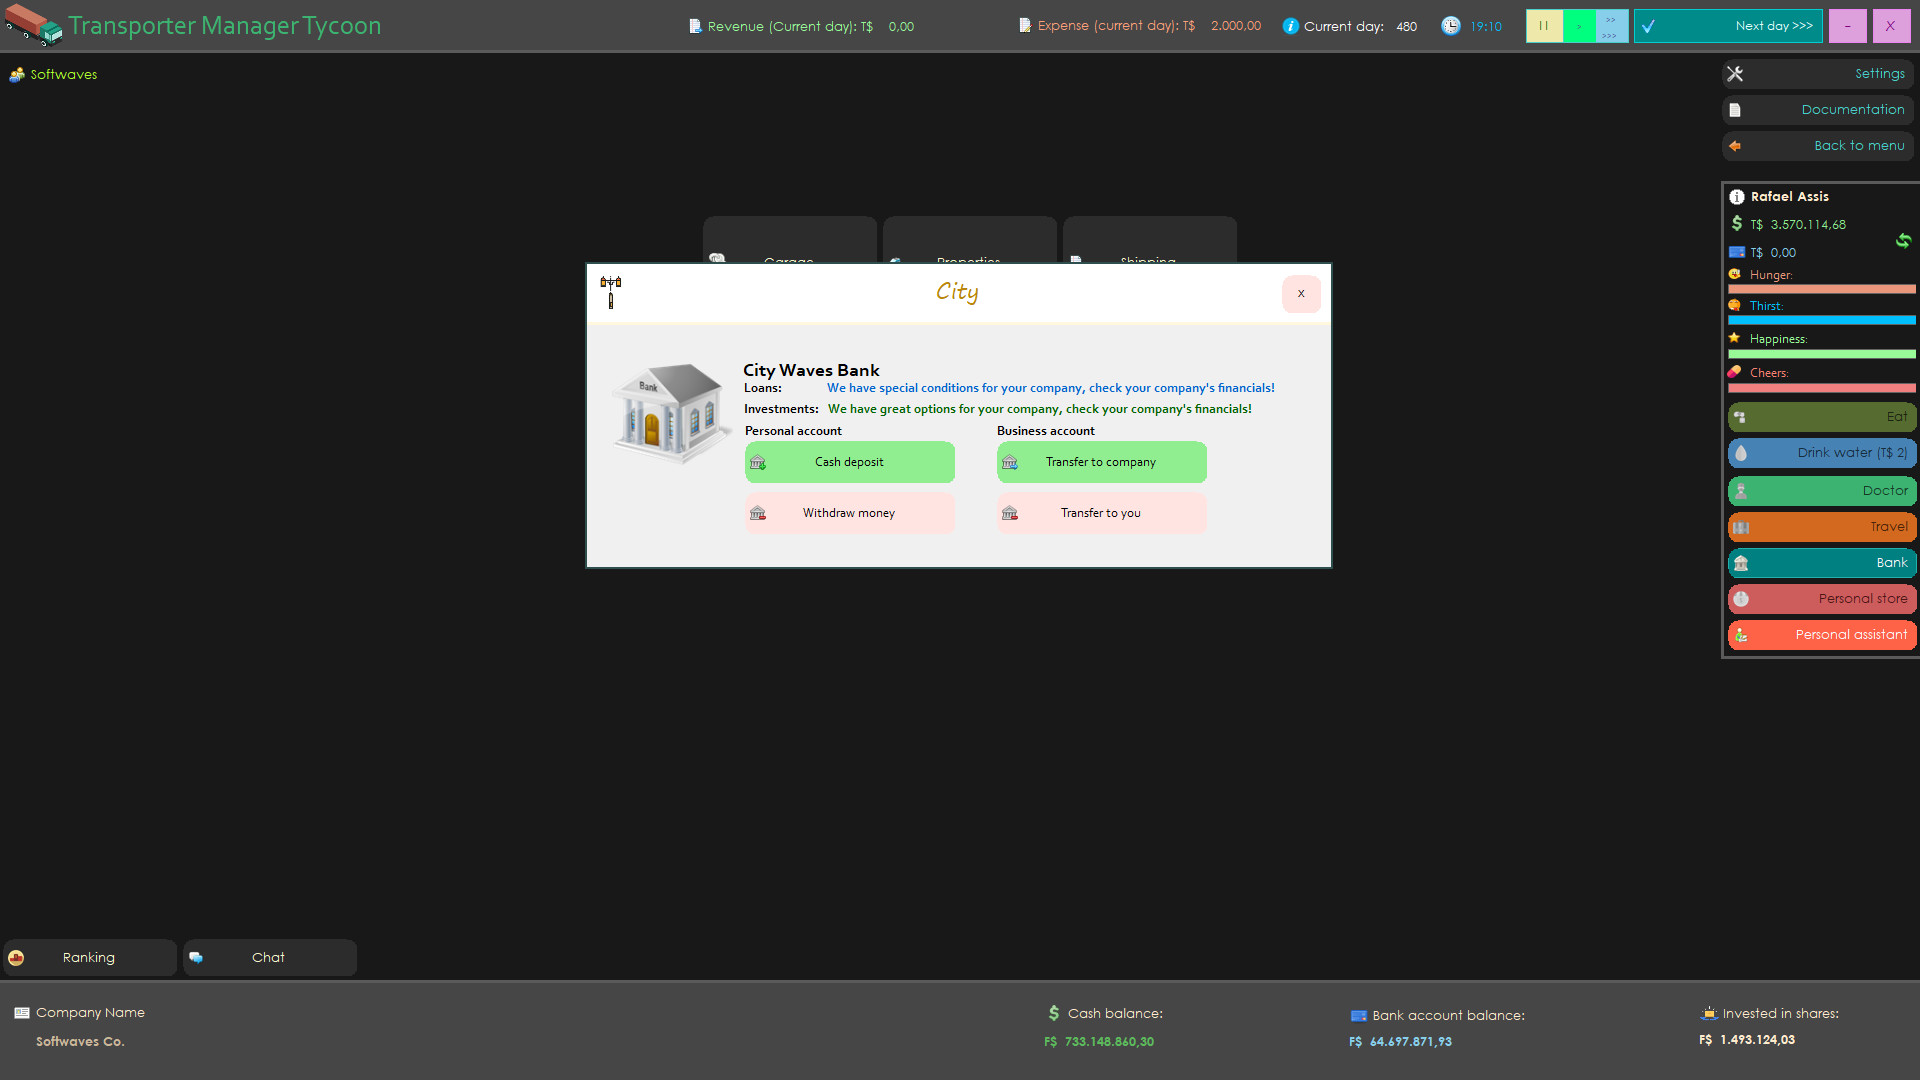Image resolution: width=1920 pixels, height=1080 pixels.
Task: Click the Transporter Manager Tycoon truck logo
Action: click(x=33, y=26)
